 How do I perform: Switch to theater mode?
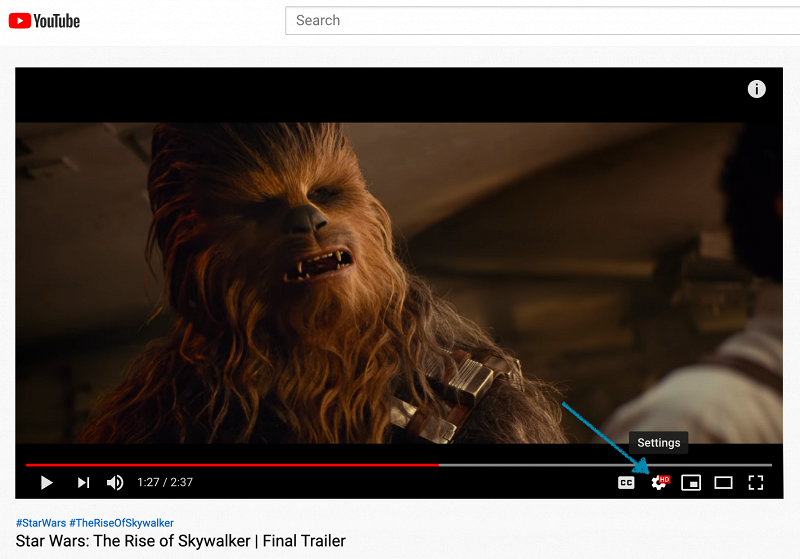coord(723,482)
